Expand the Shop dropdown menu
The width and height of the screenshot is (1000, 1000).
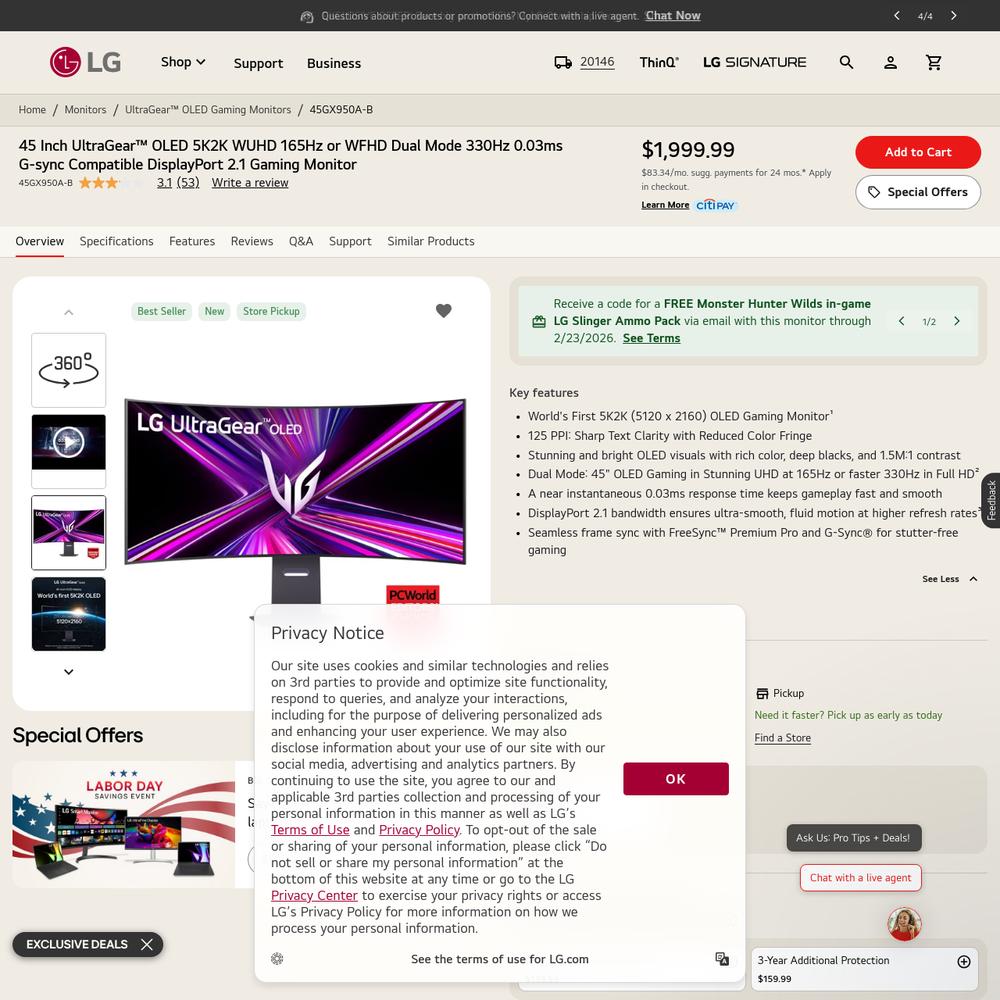[183, 62]
